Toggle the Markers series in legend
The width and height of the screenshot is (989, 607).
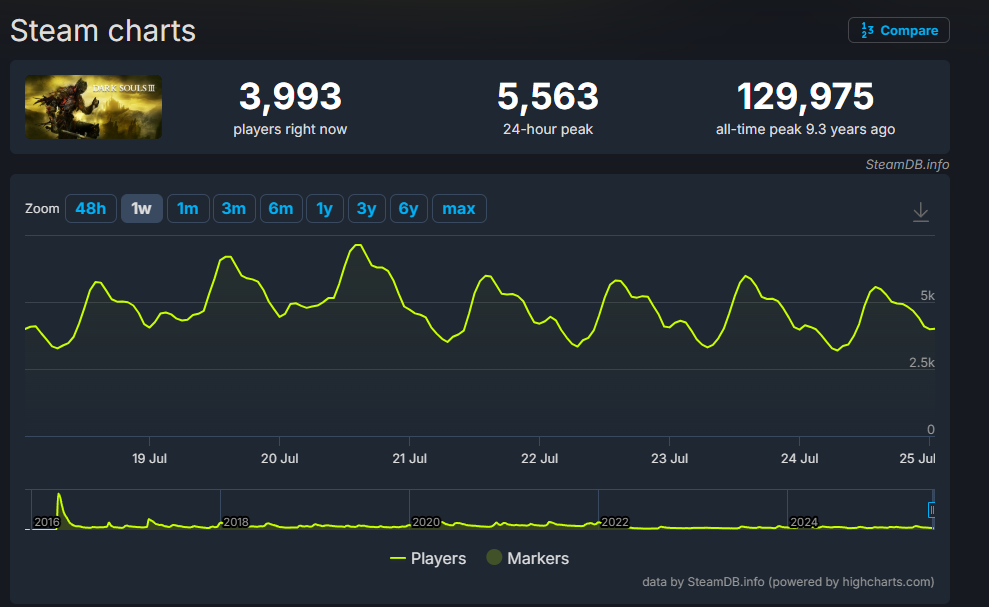(x=527, y=558)
